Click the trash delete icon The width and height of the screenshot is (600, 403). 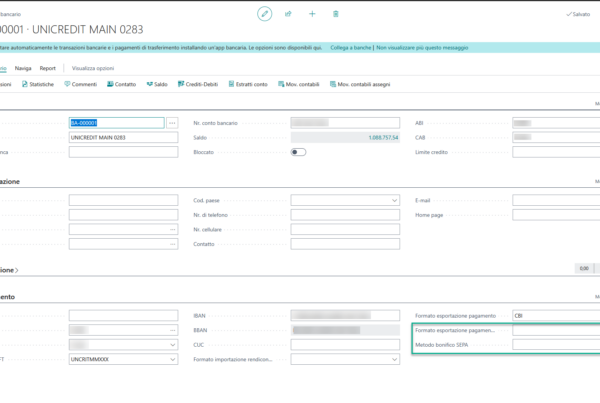[x=336, y=14]
